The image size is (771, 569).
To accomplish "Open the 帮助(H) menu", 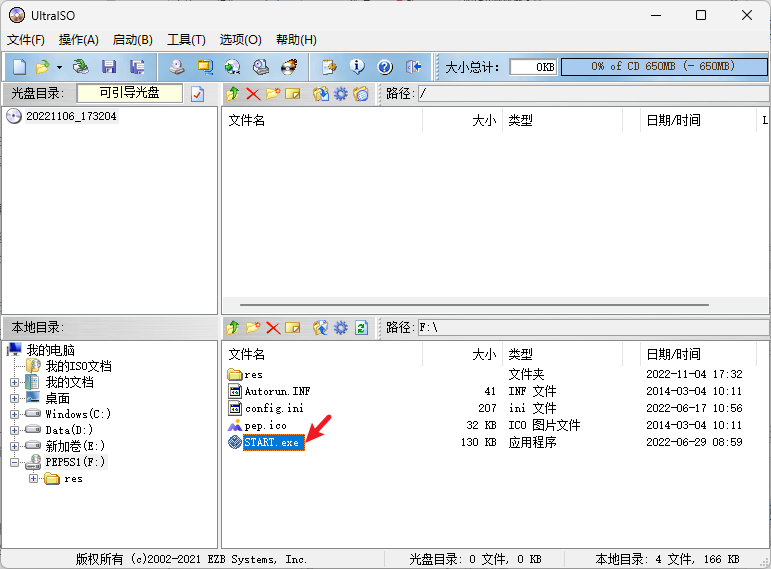I will point(296,40).
